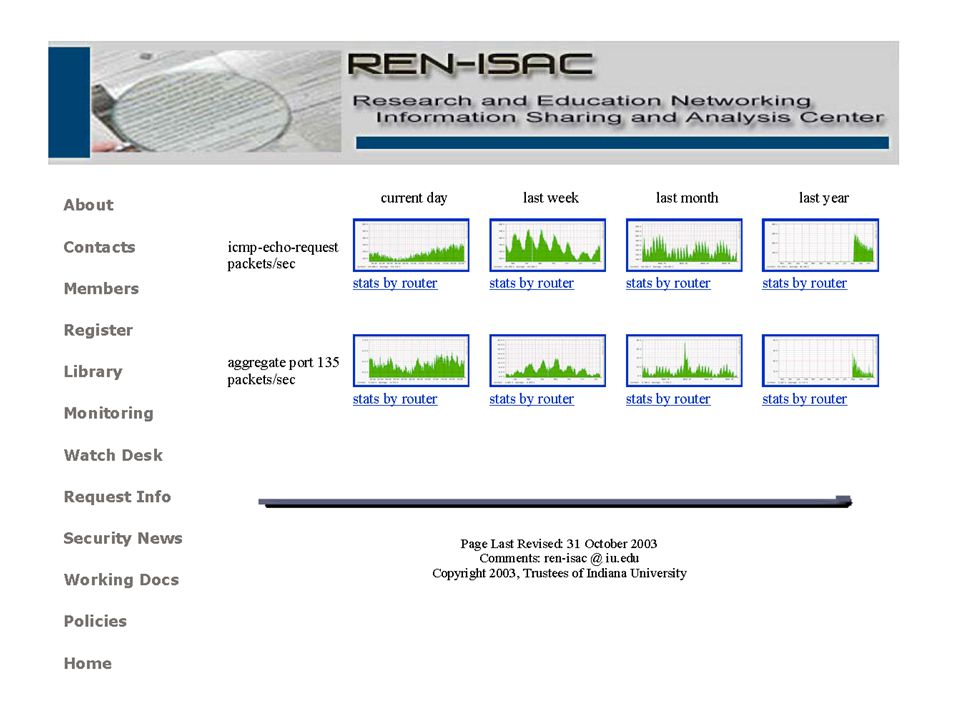Screen dimensions: 960x720
Task: Open last week icmp-echo-request graph thumbnail
Action: (x=547, y=245)
